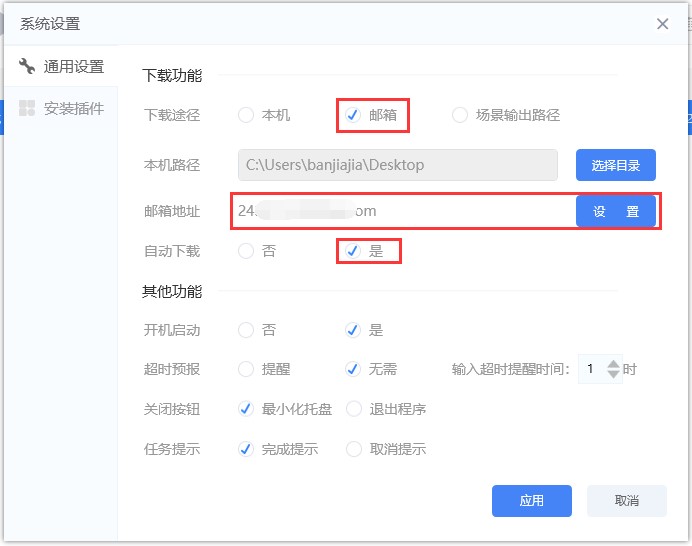Click the 本机路径 path field
The width and height of the screenshot is (692, 546).
coord(398,165)
